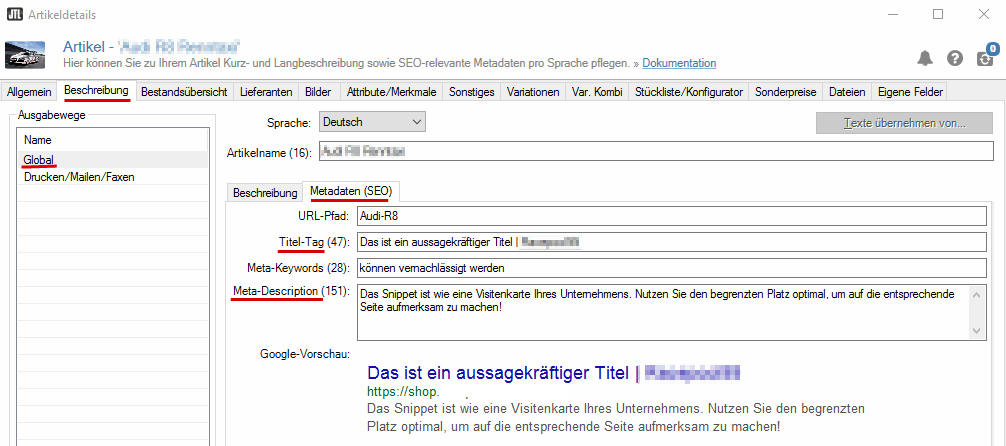Select the Variationen tab
The image size is (1006, 446).
click(x=533, y=92)
